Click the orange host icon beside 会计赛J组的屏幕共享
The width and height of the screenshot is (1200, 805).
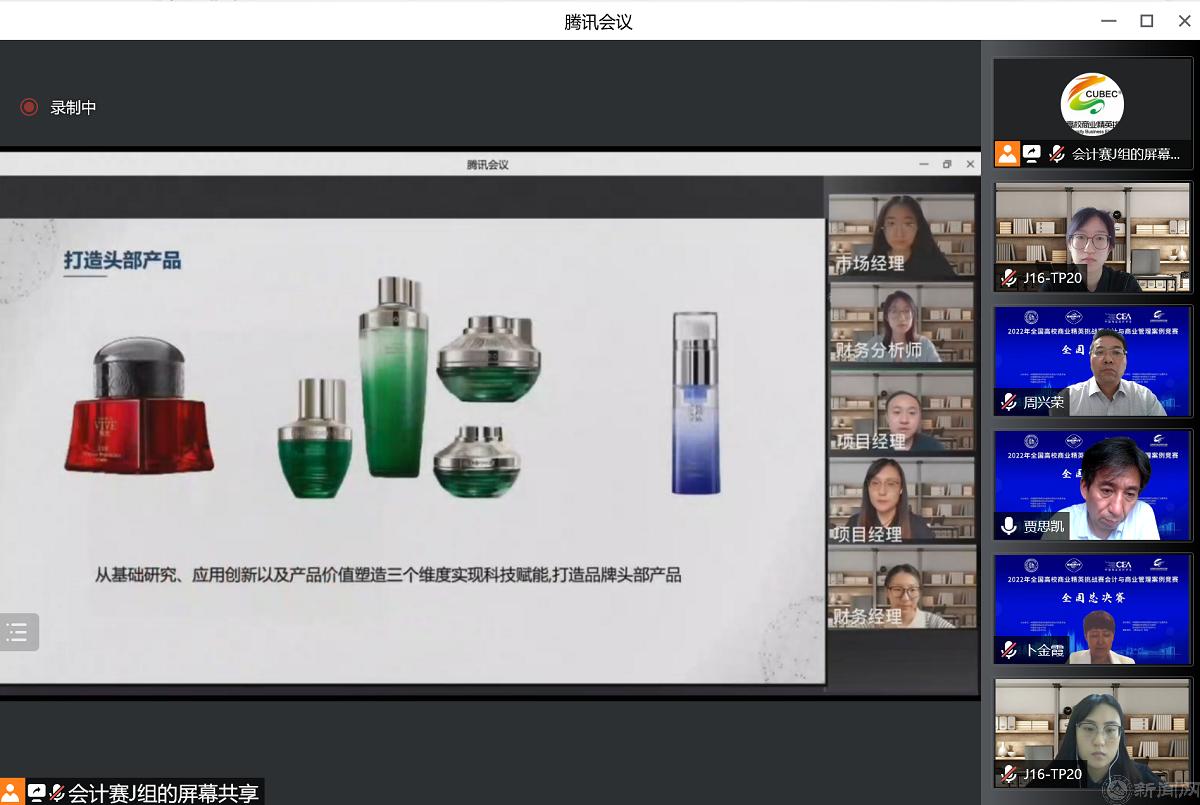click(11, 793)
